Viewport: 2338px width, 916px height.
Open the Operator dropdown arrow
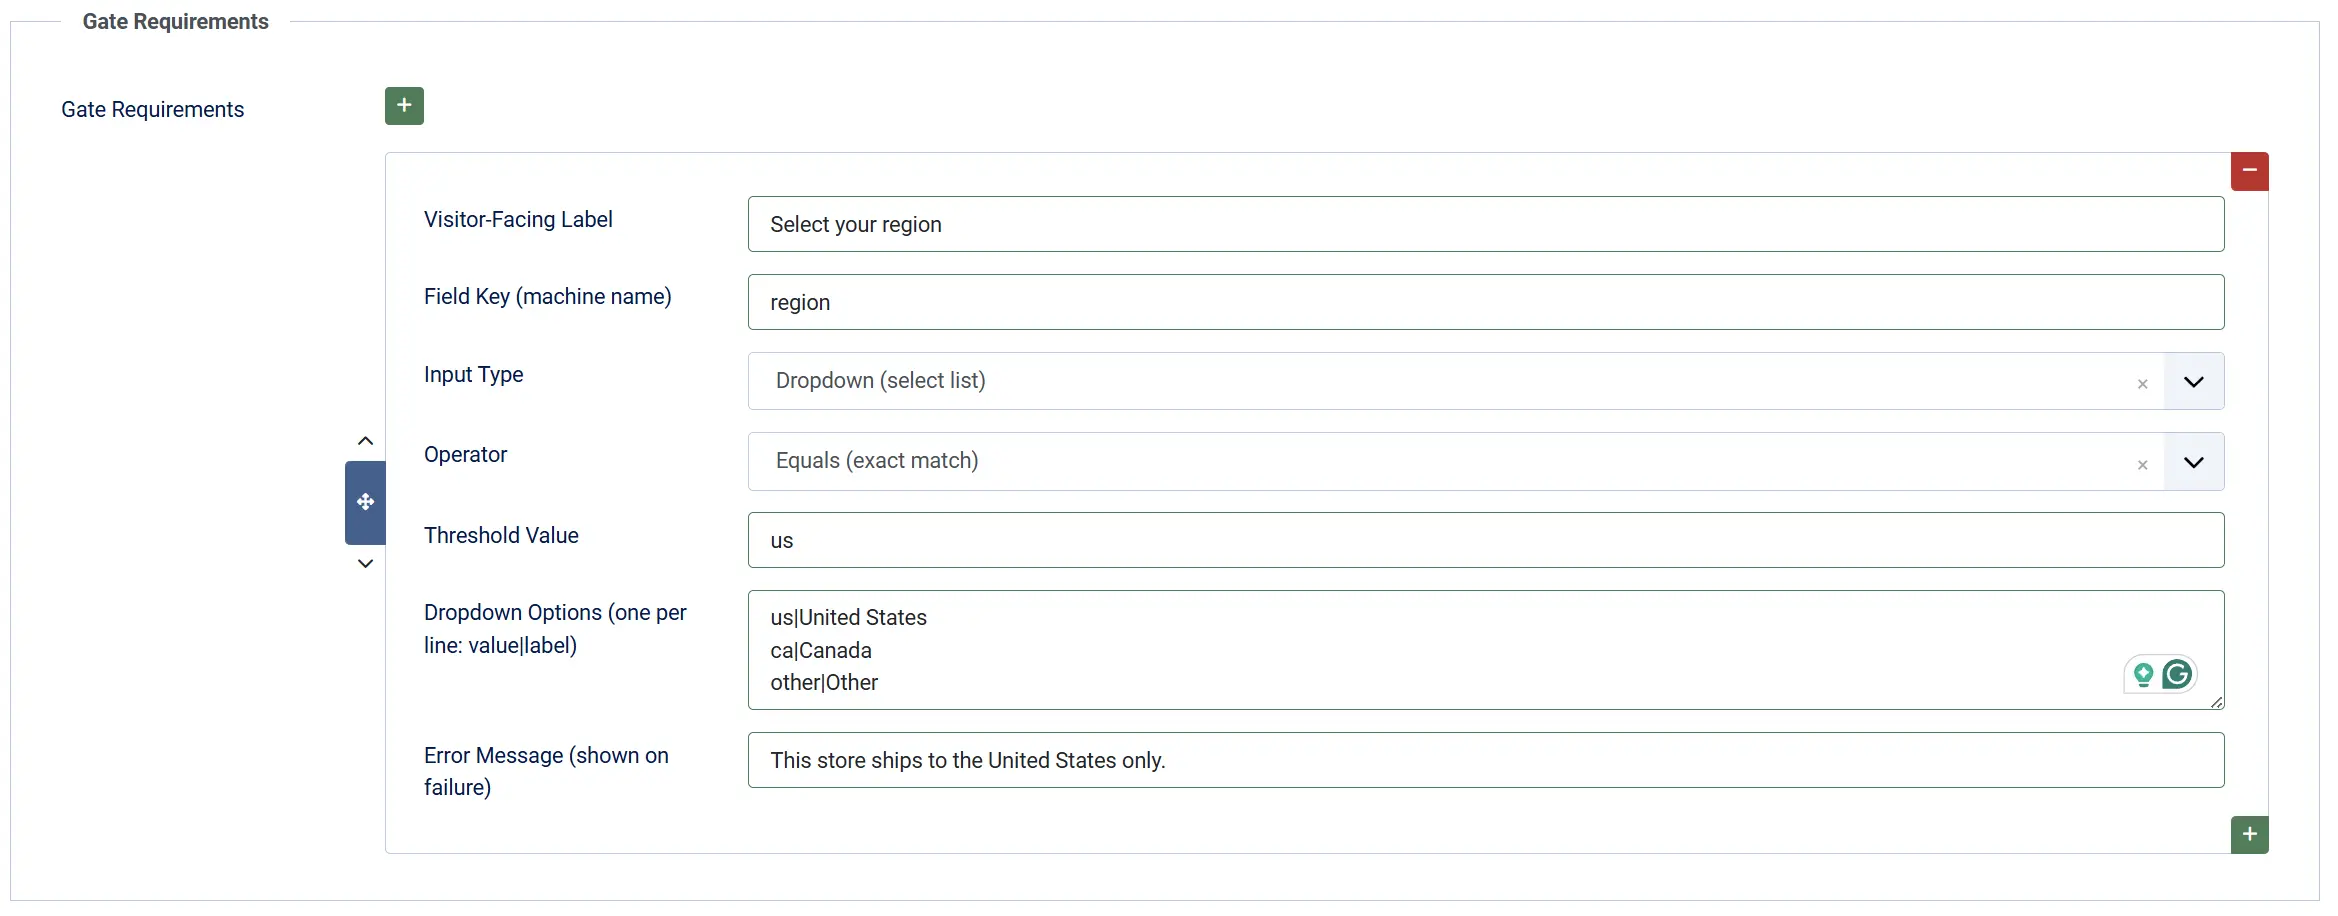pyautogui.click(x=2193, y=462)
